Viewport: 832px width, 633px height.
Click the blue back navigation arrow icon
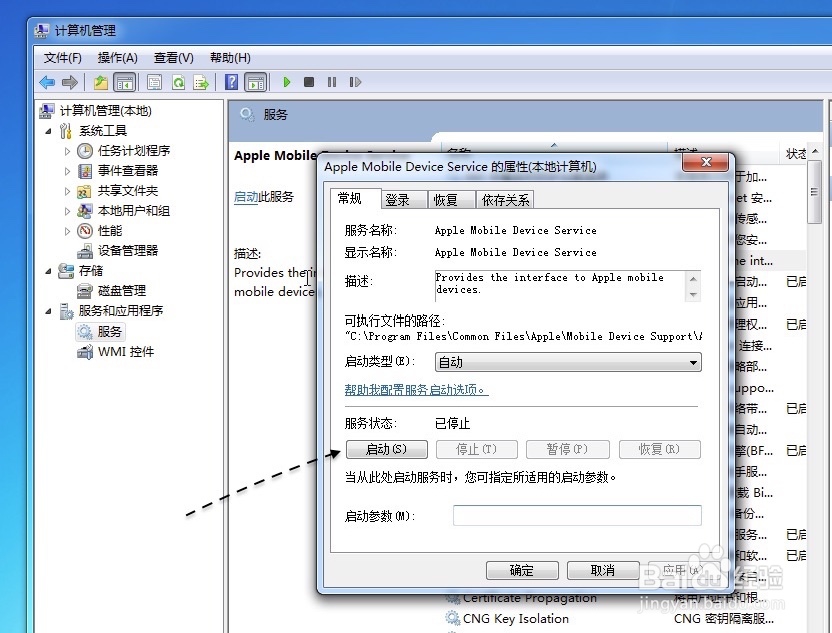[48, 81]
